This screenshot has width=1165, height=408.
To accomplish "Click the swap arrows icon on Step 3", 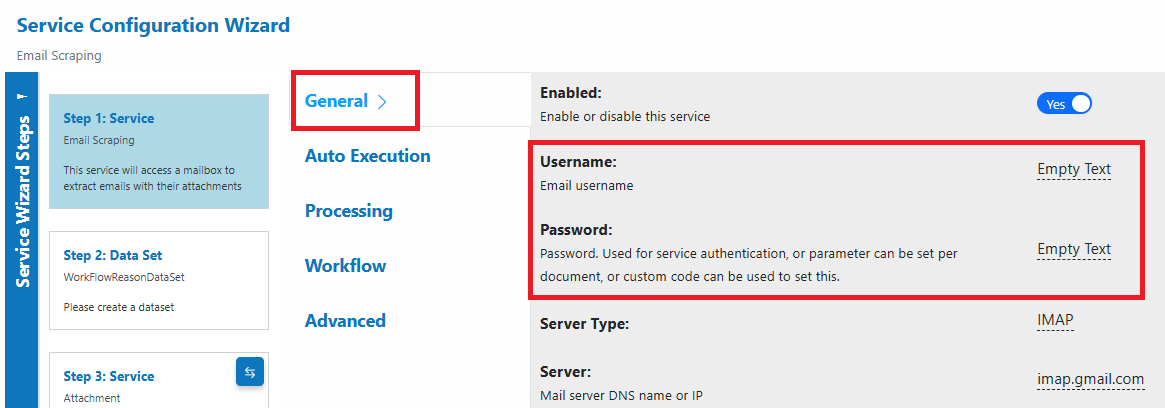I will click(x=250, y=372).
